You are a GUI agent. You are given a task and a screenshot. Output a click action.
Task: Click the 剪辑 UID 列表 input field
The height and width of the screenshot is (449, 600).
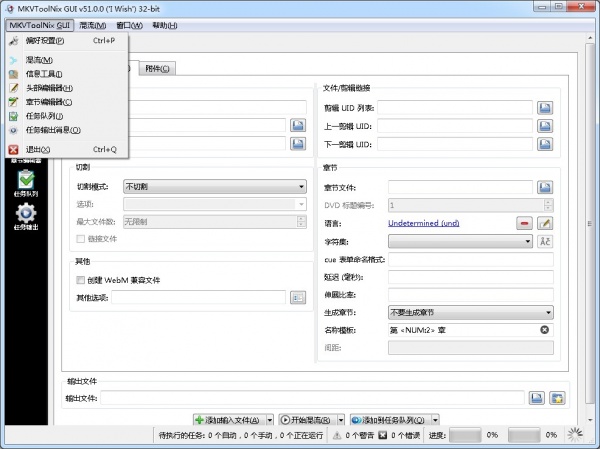click(455, 108)
